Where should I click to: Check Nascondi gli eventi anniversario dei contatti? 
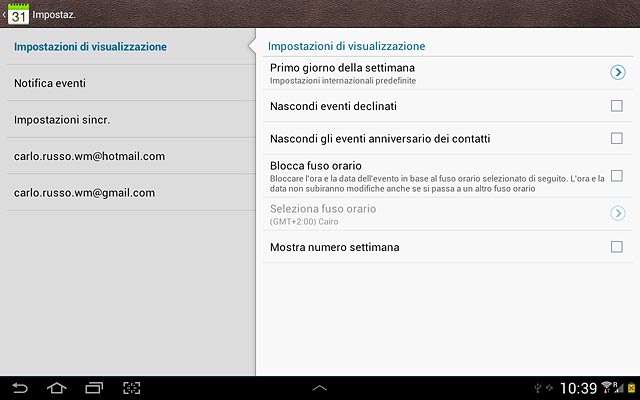pyautogui.click(x=616, y=138)
